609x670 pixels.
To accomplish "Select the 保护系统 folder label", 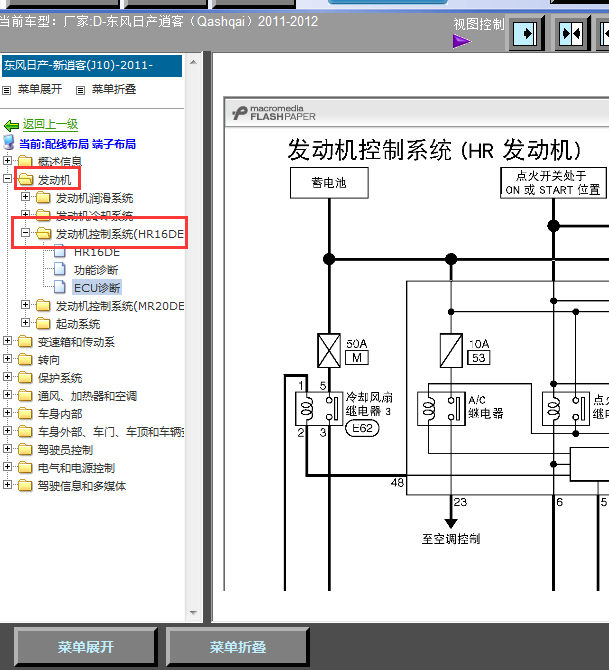I will click(60, 378).
